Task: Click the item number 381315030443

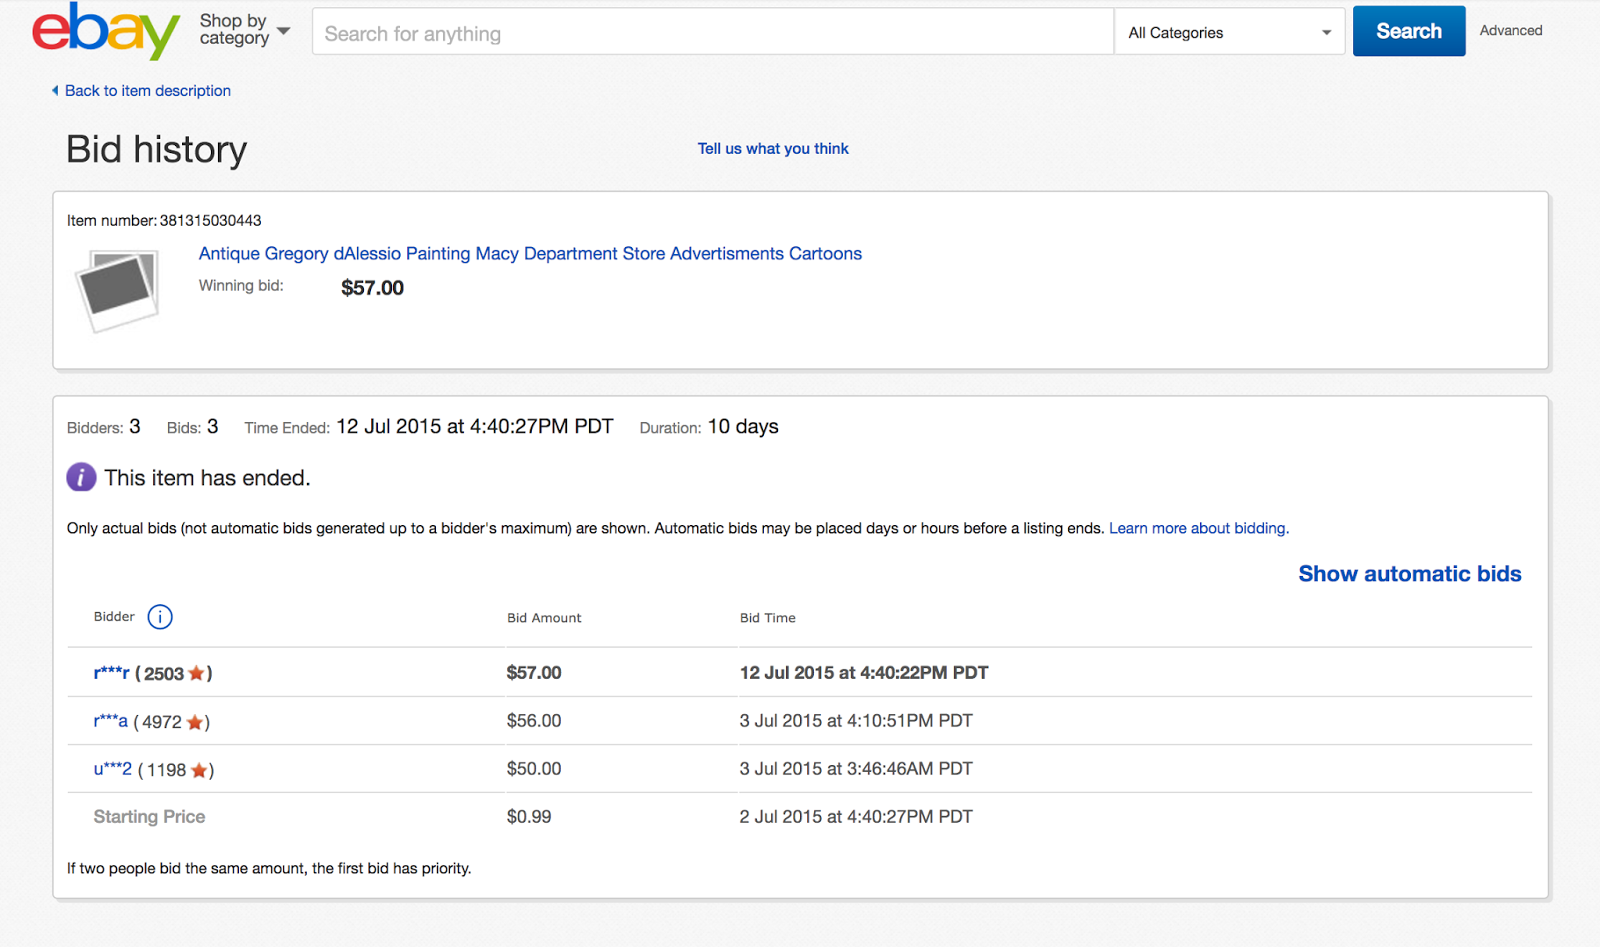Action: pos(210,221)
